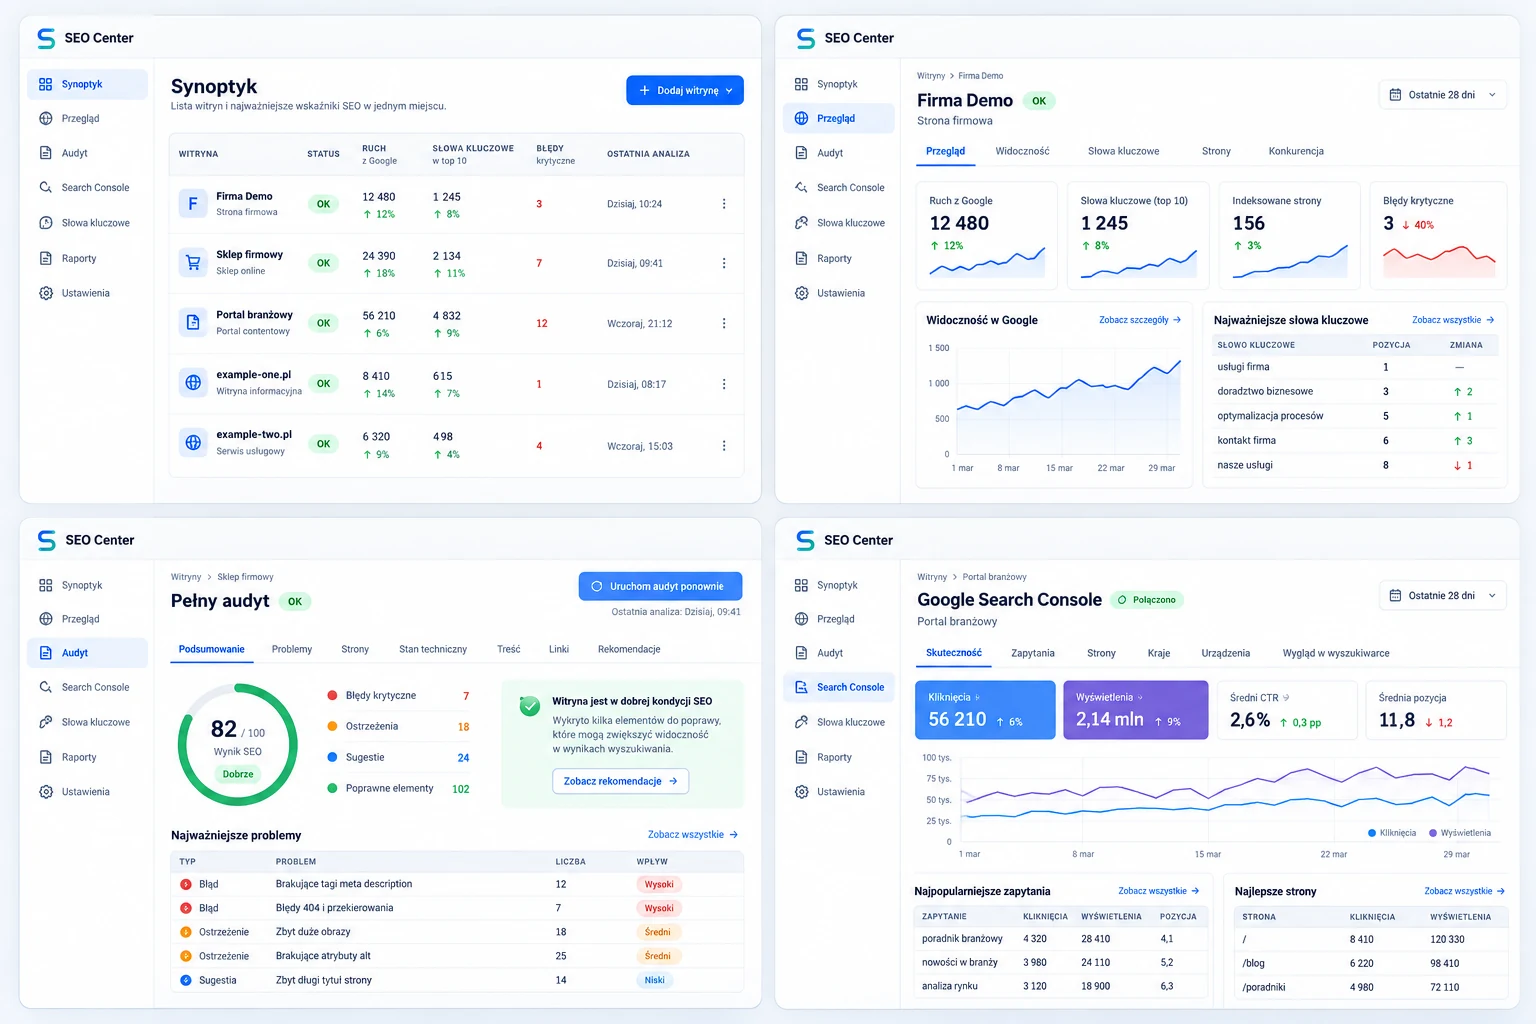The height and width of the screenshot is (1024, 1536).
Task: Select Słowa kluczowe icon in Pełny audyt panel sidebar
Action: (x=46, y=722)
